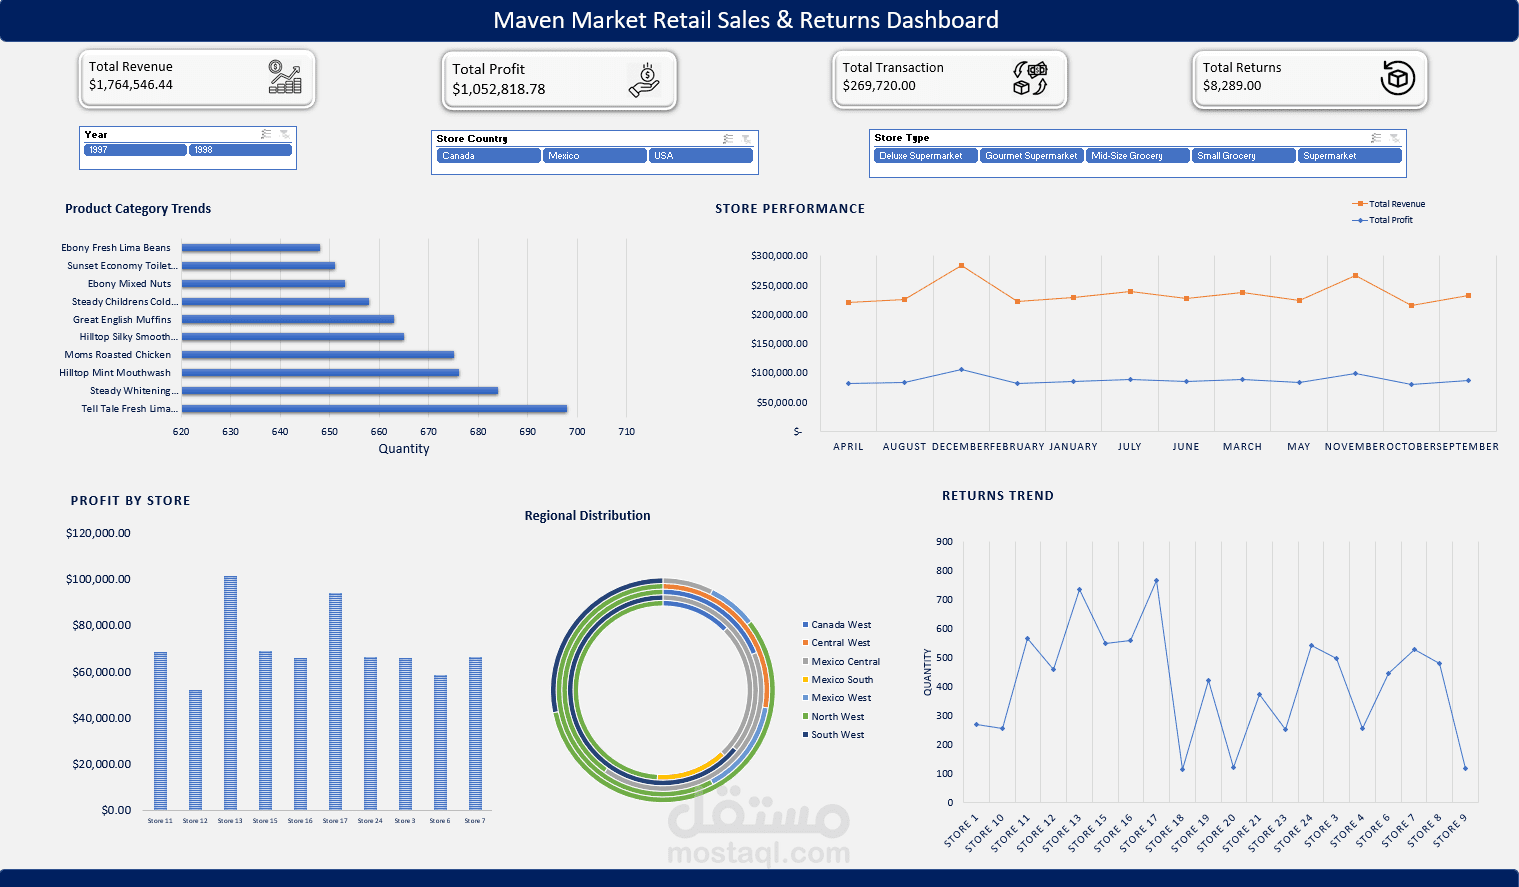Clear the filter on the Year slicer
Image resolution: width=1519 pixels, height=887 pixels.
[x=285, y=134]
